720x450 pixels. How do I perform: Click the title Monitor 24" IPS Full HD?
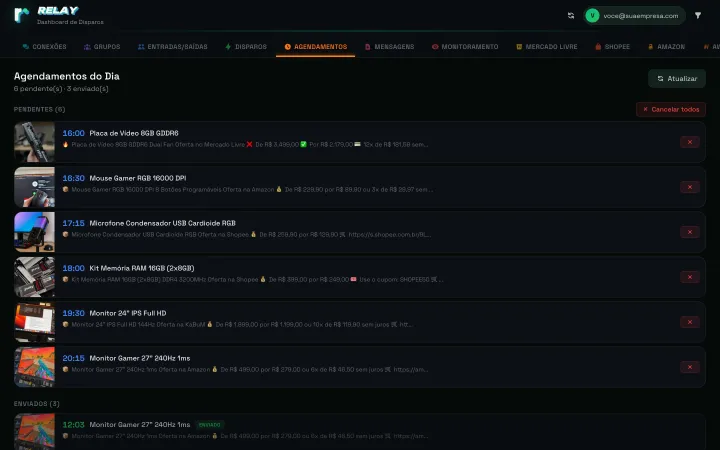click(x=128, y=313)
